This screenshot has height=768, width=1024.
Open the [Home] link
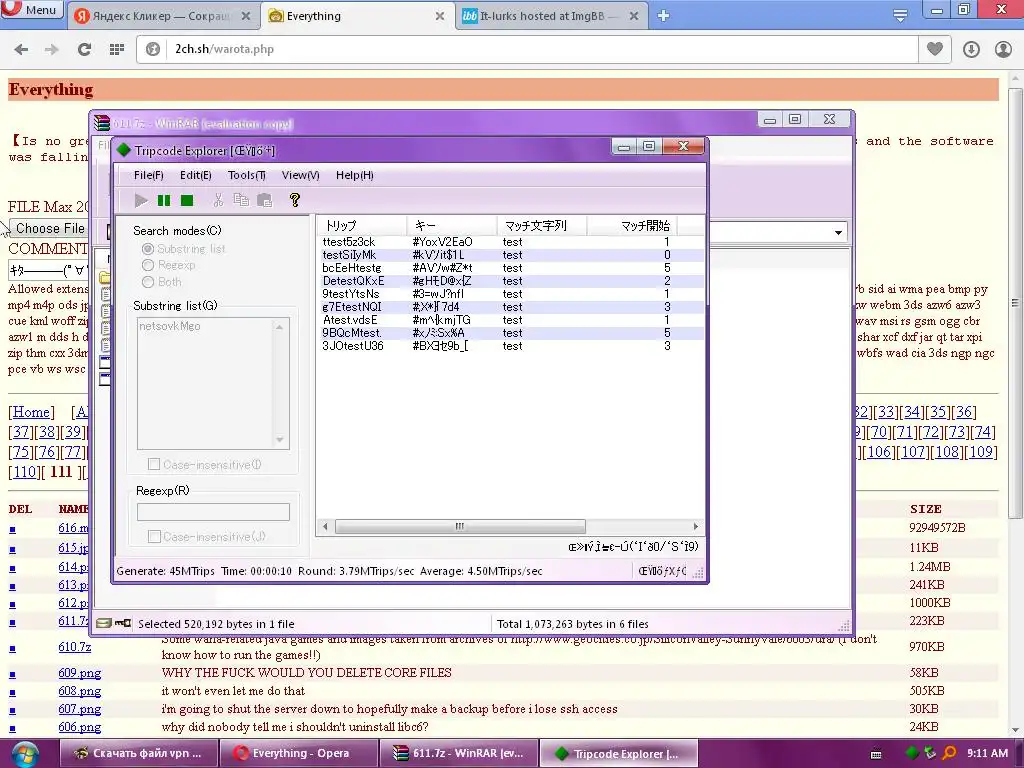[31, 412]
